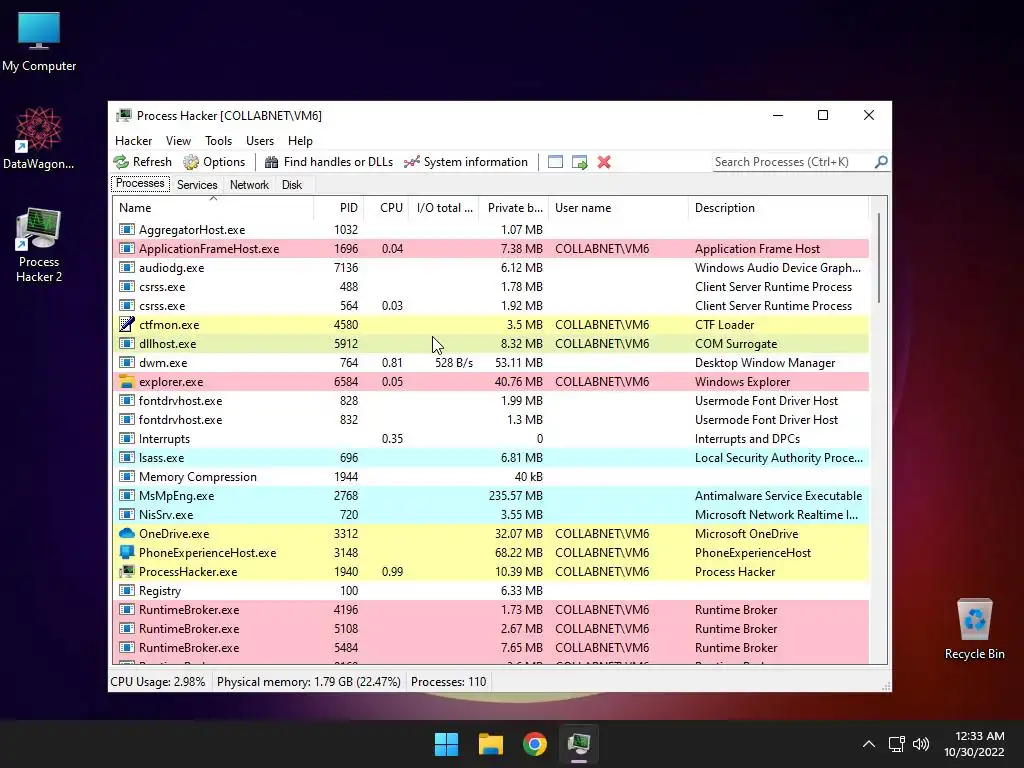
Task: Select RuntimeBroker.exe with PID 5484
Action: [x=491, y=648]
